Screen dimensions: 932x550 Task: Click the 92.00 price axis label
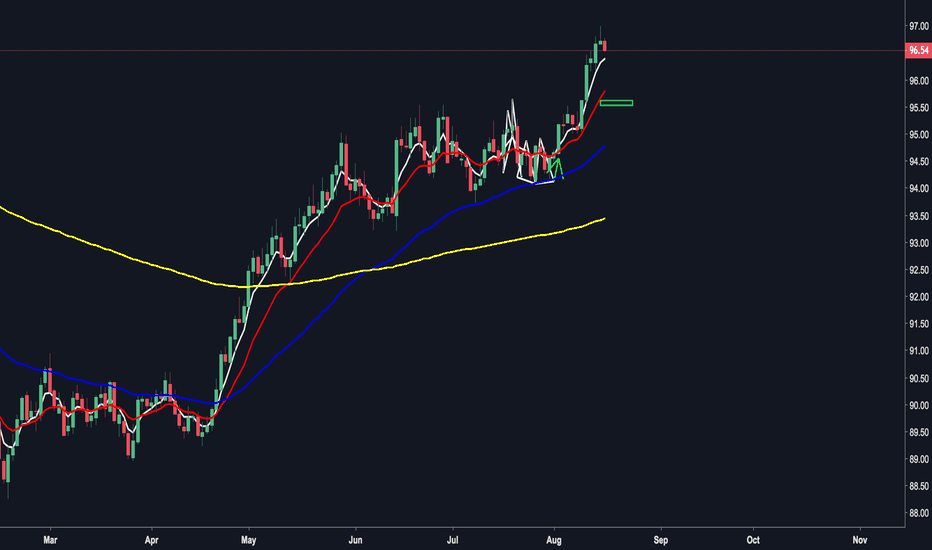[919, 297]
